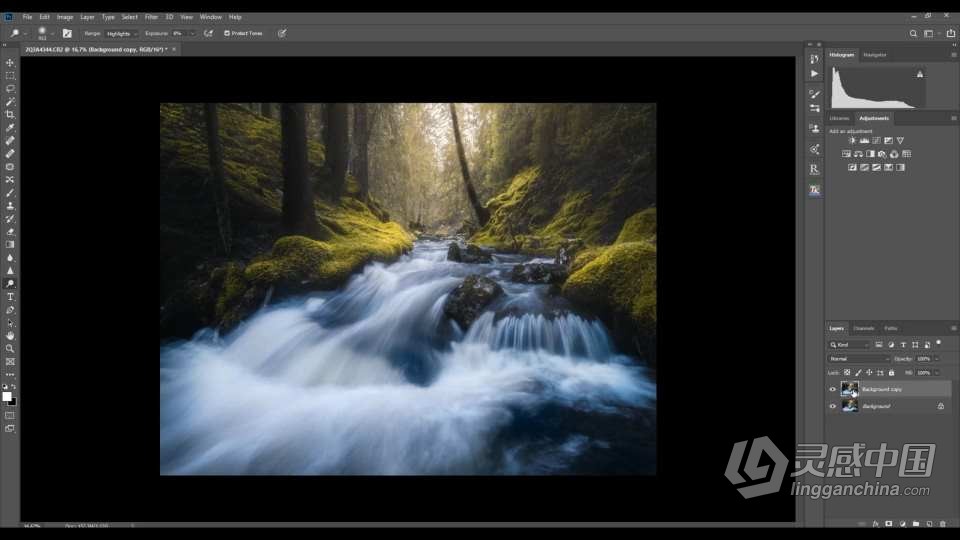This screenshot has width=960, height=540.
Task: Open the Actions play panel icon
Action: (814, 73)
